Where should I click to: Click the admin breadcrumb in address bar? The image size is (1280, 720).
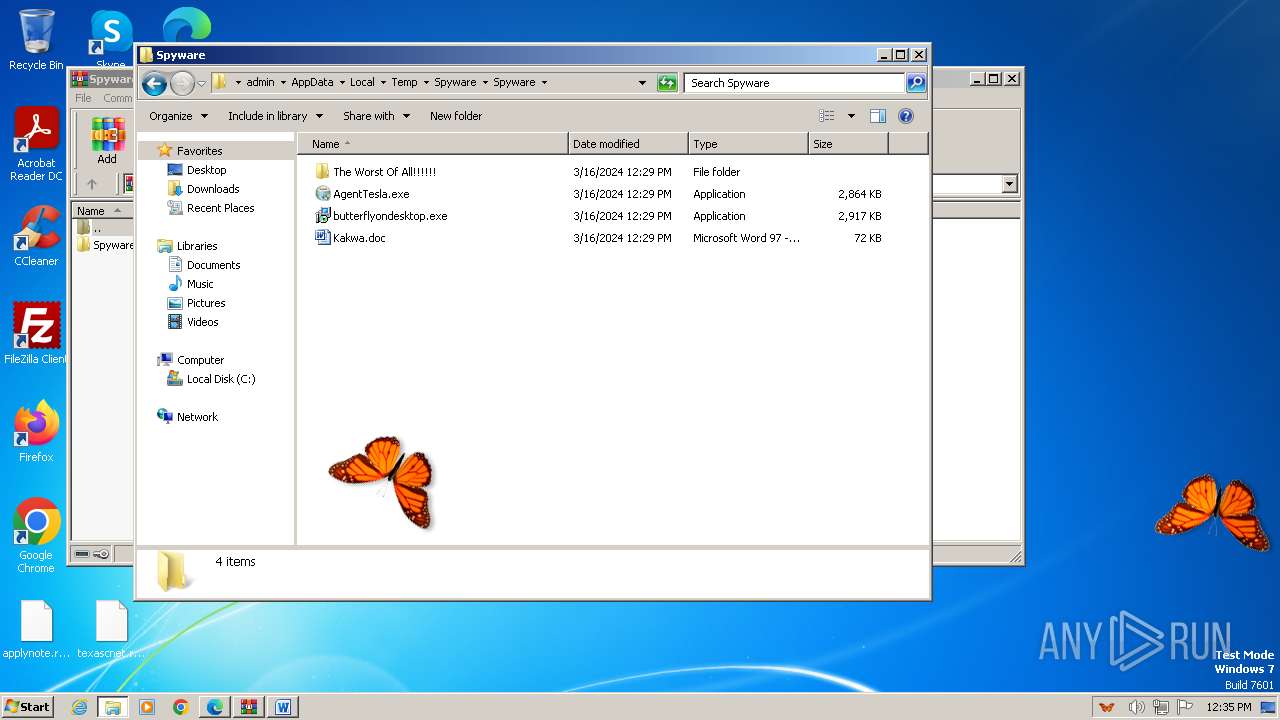(x=260, y=83)
